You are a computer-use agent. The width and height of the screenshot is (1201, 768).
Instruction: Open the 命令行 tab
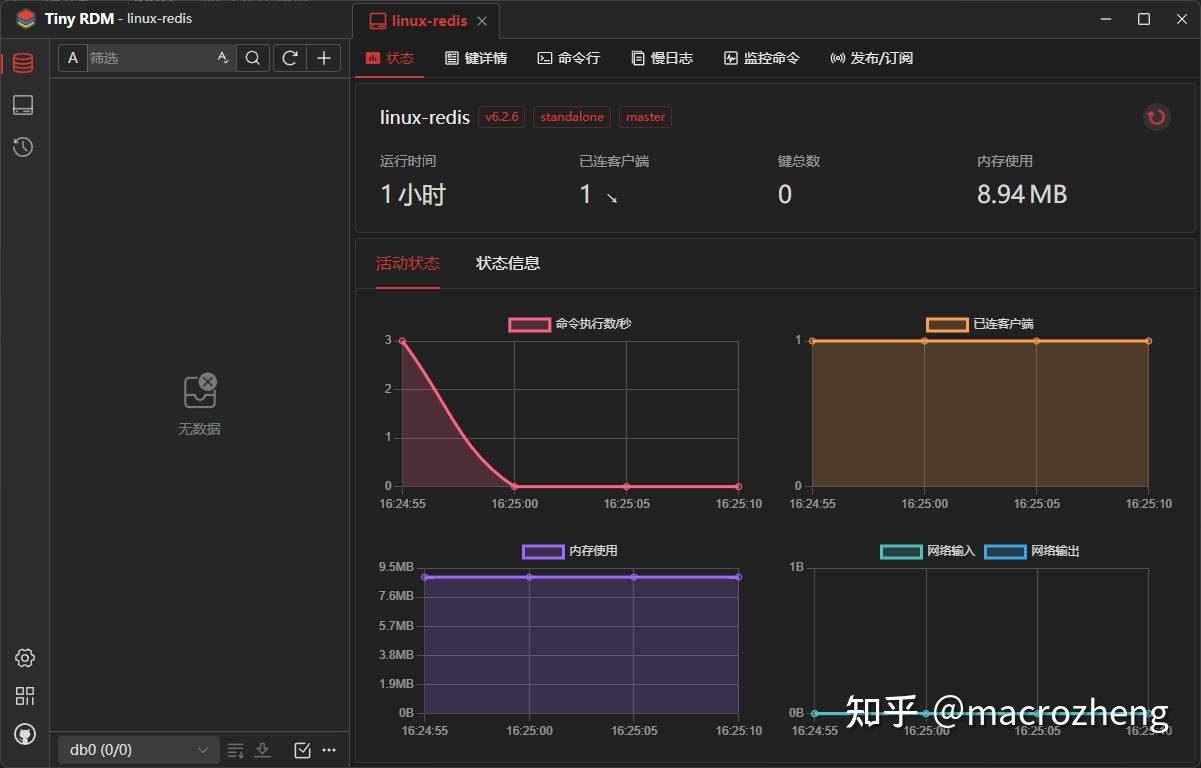(568, 57)
